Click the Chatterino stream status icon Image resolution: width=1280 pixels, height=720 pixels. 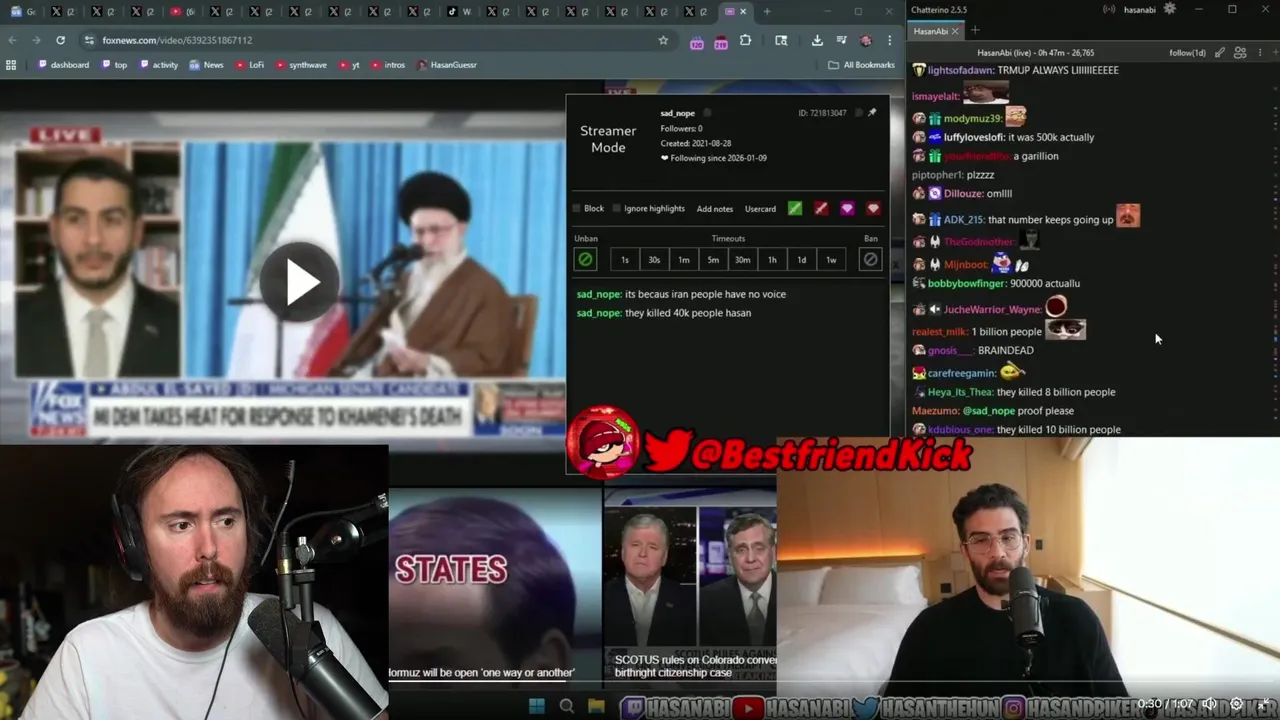[x=1109, y=9]
